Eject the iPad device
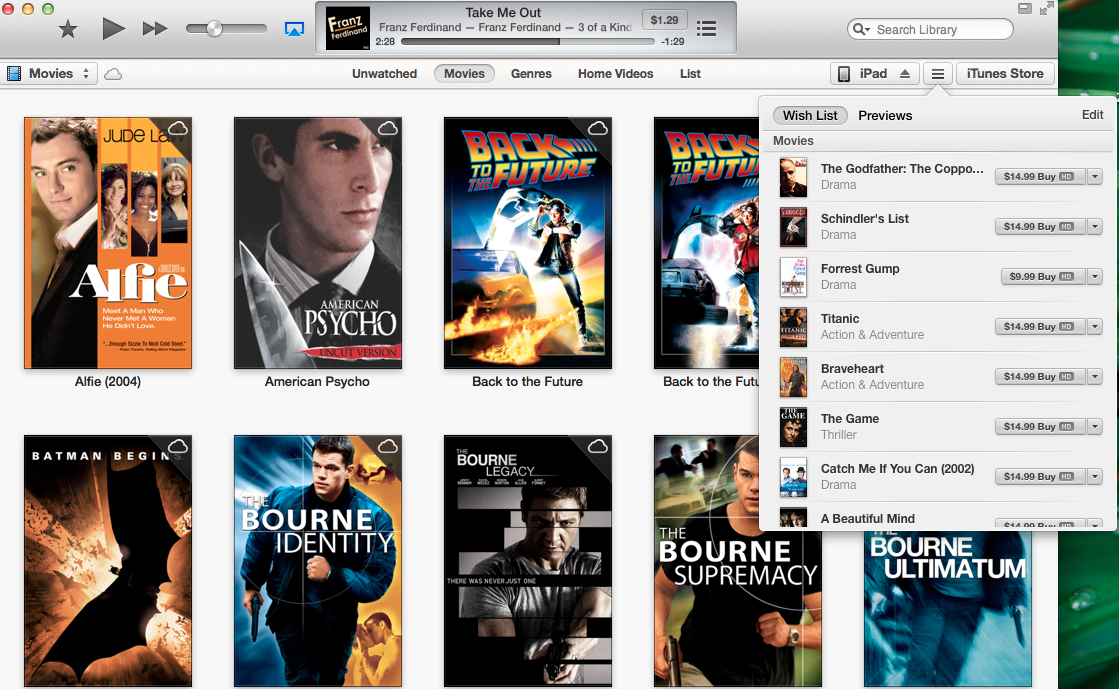The image size is (1119, 689). click(x=905, y=74)
